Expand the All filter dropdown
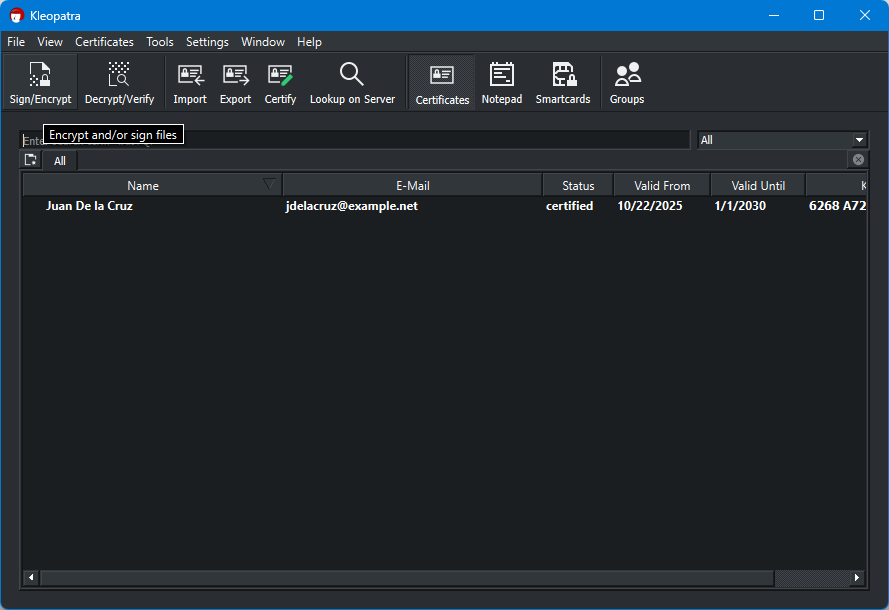Screen dimensions: 889x610 coord(859,140)
